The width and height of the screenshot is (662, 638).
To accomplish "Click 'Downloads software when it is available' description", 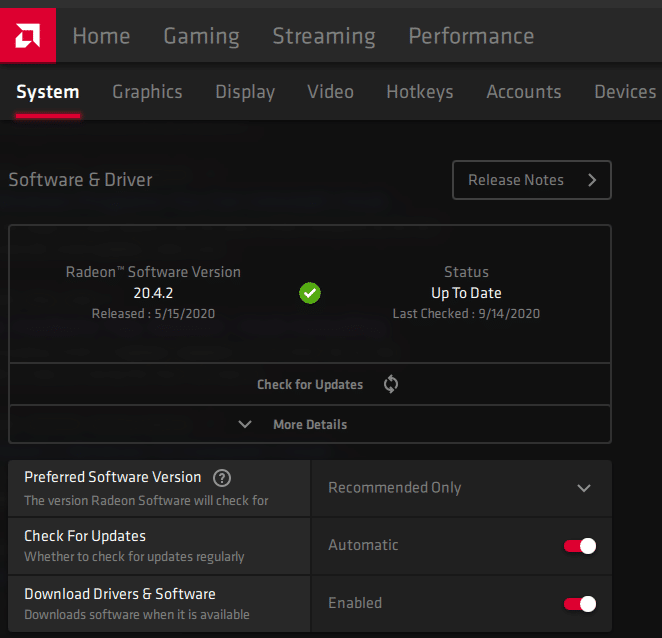I will (137, 615).
